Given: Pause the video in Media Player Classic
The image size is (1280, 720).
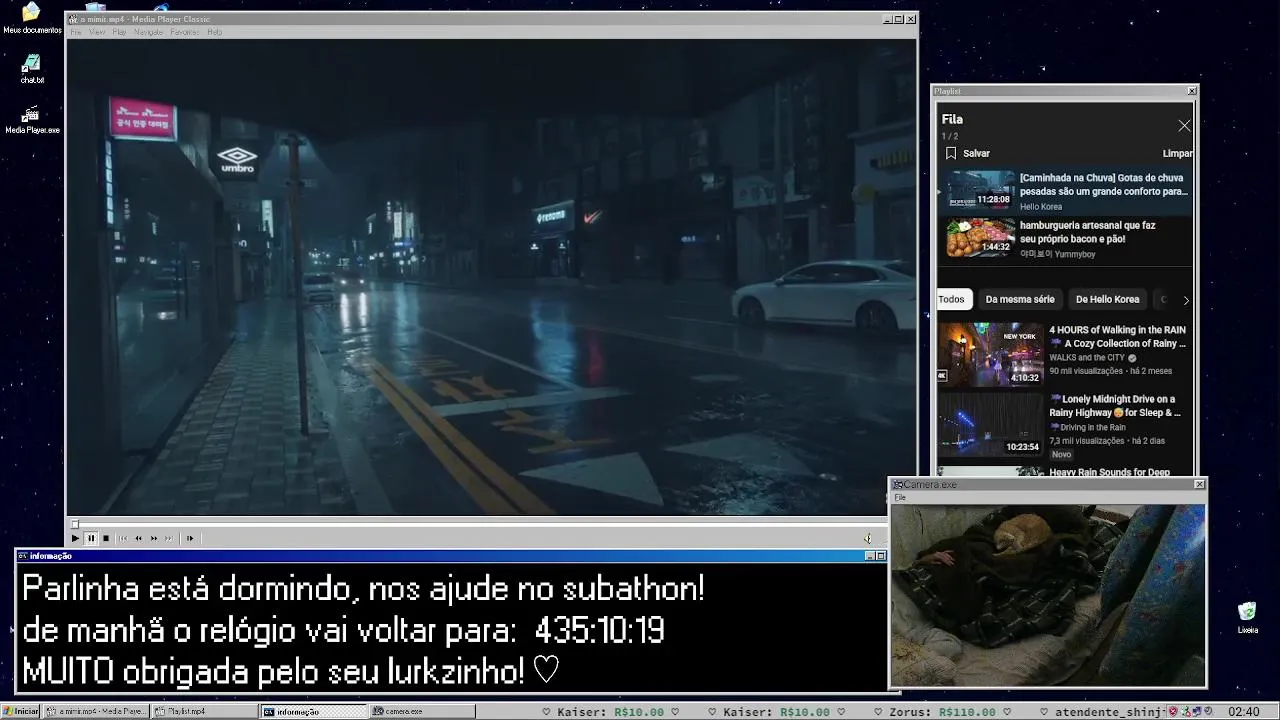Looking at the screenshot, I should coord(91,538).
